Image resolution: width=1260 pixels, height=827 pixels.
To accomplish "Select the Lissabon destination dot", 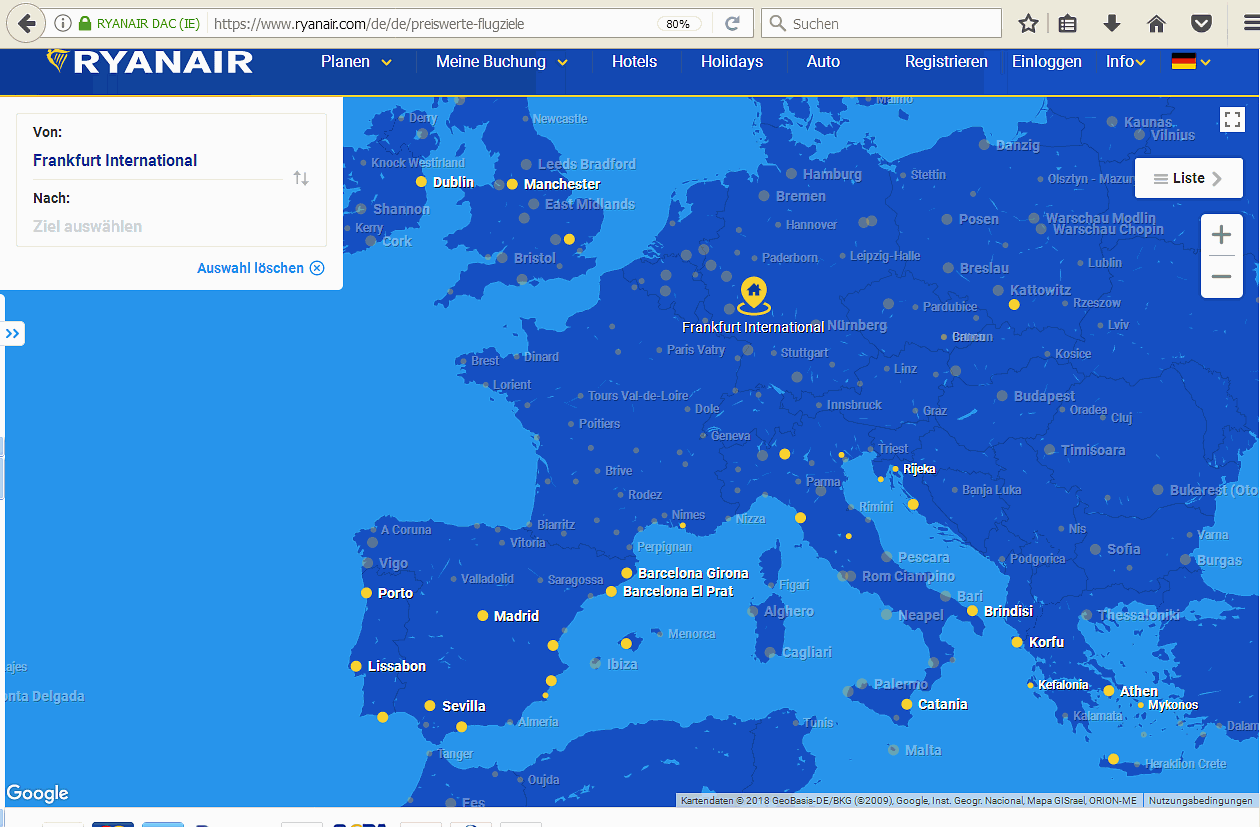I will tap(356, 666).
